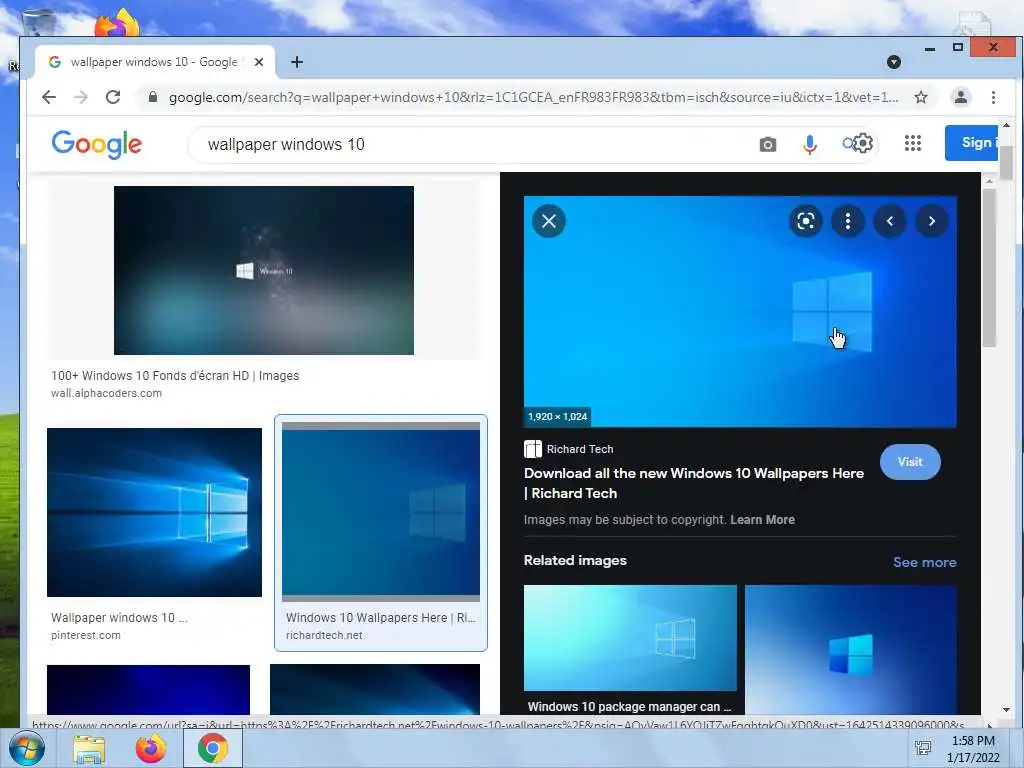Screen dimensions: 1024x768
Task: Close the wallpaper windows 10 tab
Action: 259,62
